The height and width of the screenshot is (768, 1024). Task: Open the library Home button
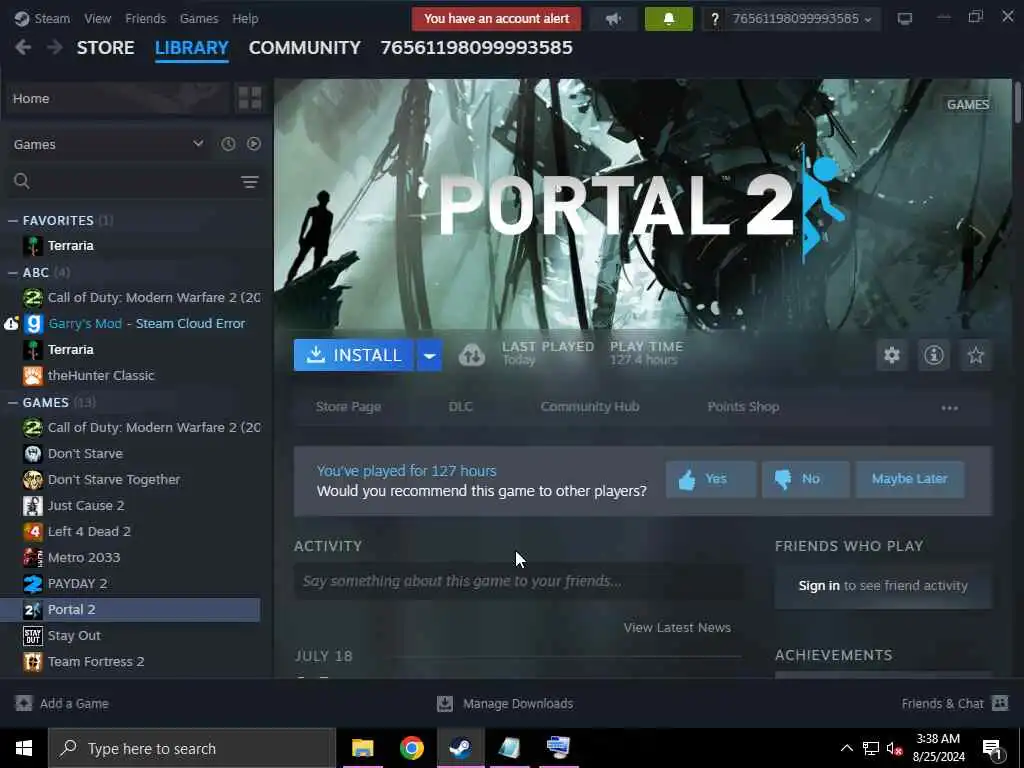click(x=118, y=99)
